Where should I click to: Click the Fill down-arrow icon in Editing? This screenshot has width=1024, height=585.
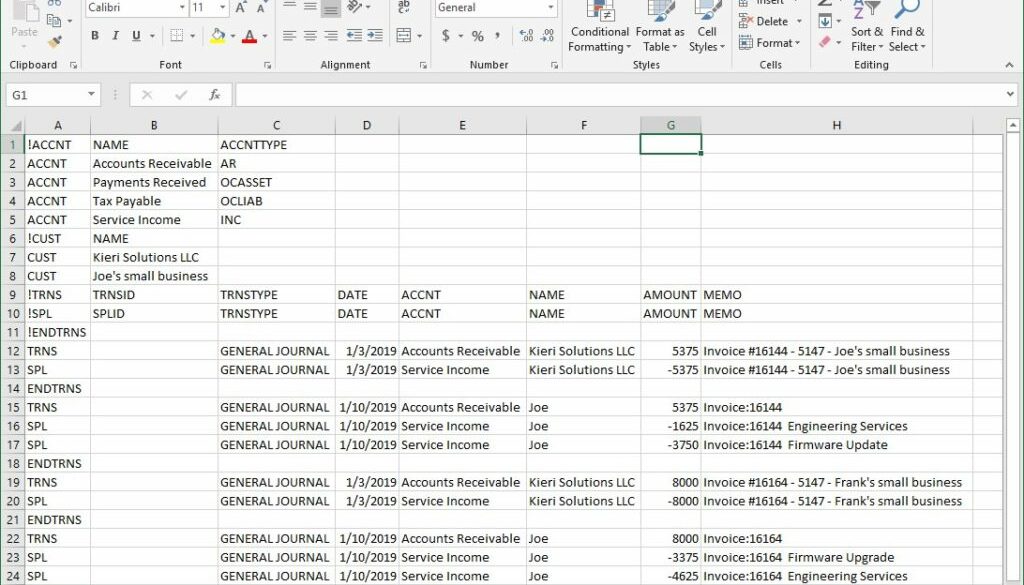[x=825, y=21]
